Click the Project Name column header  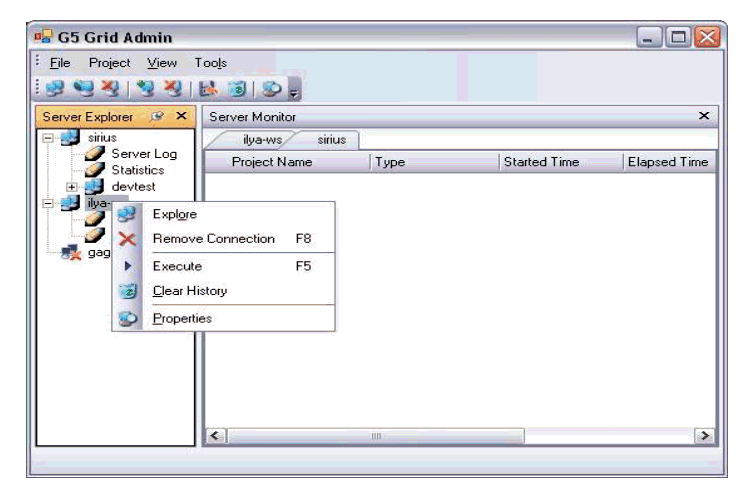(x=271, y=162)
